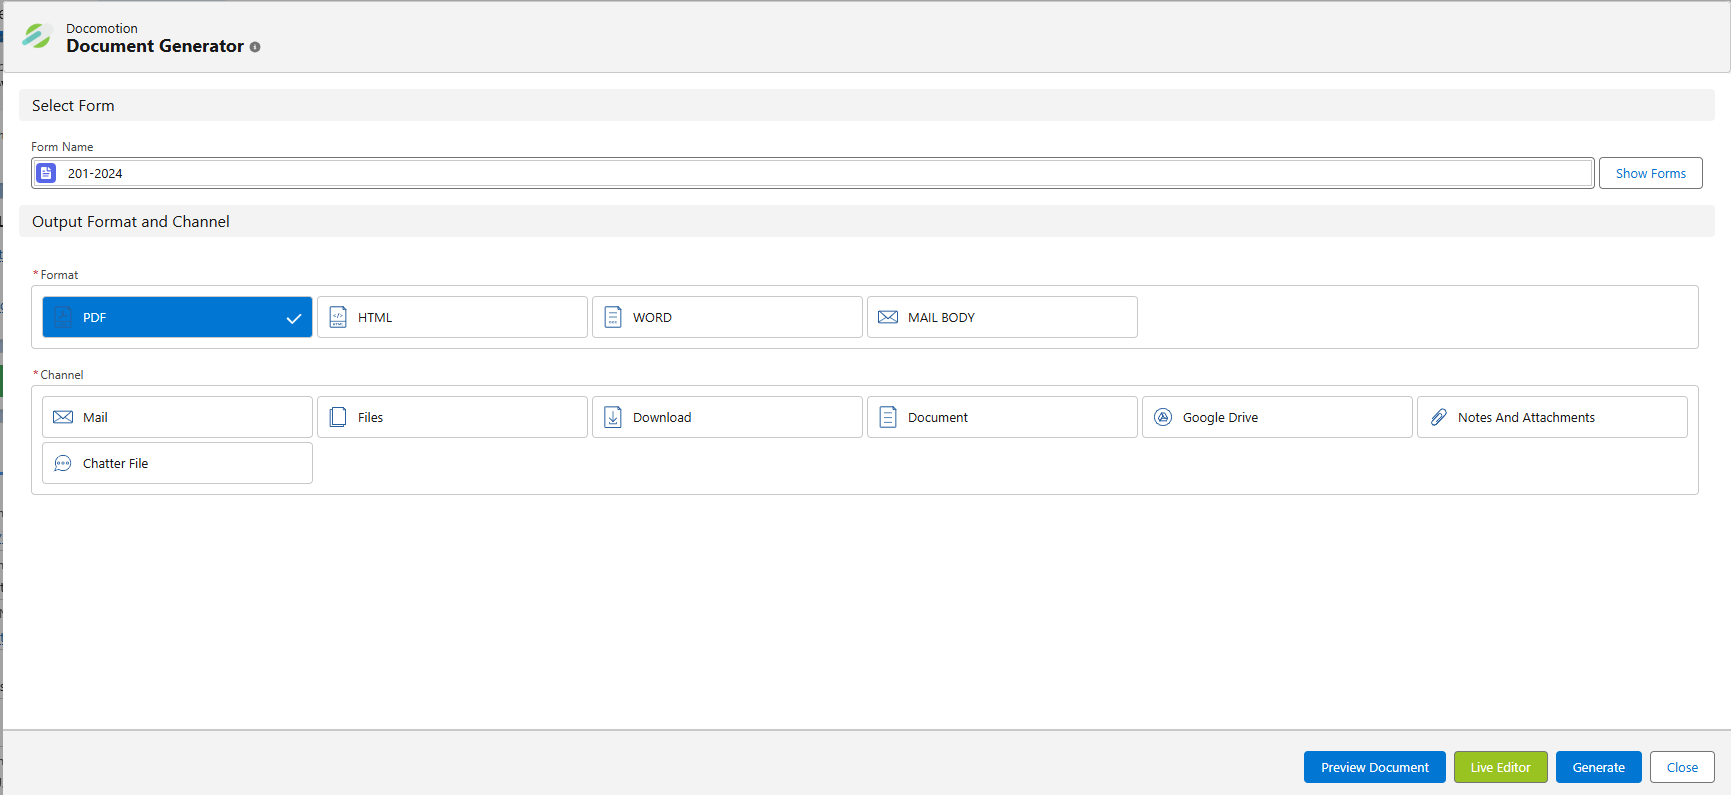This screenshot has width=1731, height=795.
Task: Click the Google Drive icon
Action: coord(1163,417)
